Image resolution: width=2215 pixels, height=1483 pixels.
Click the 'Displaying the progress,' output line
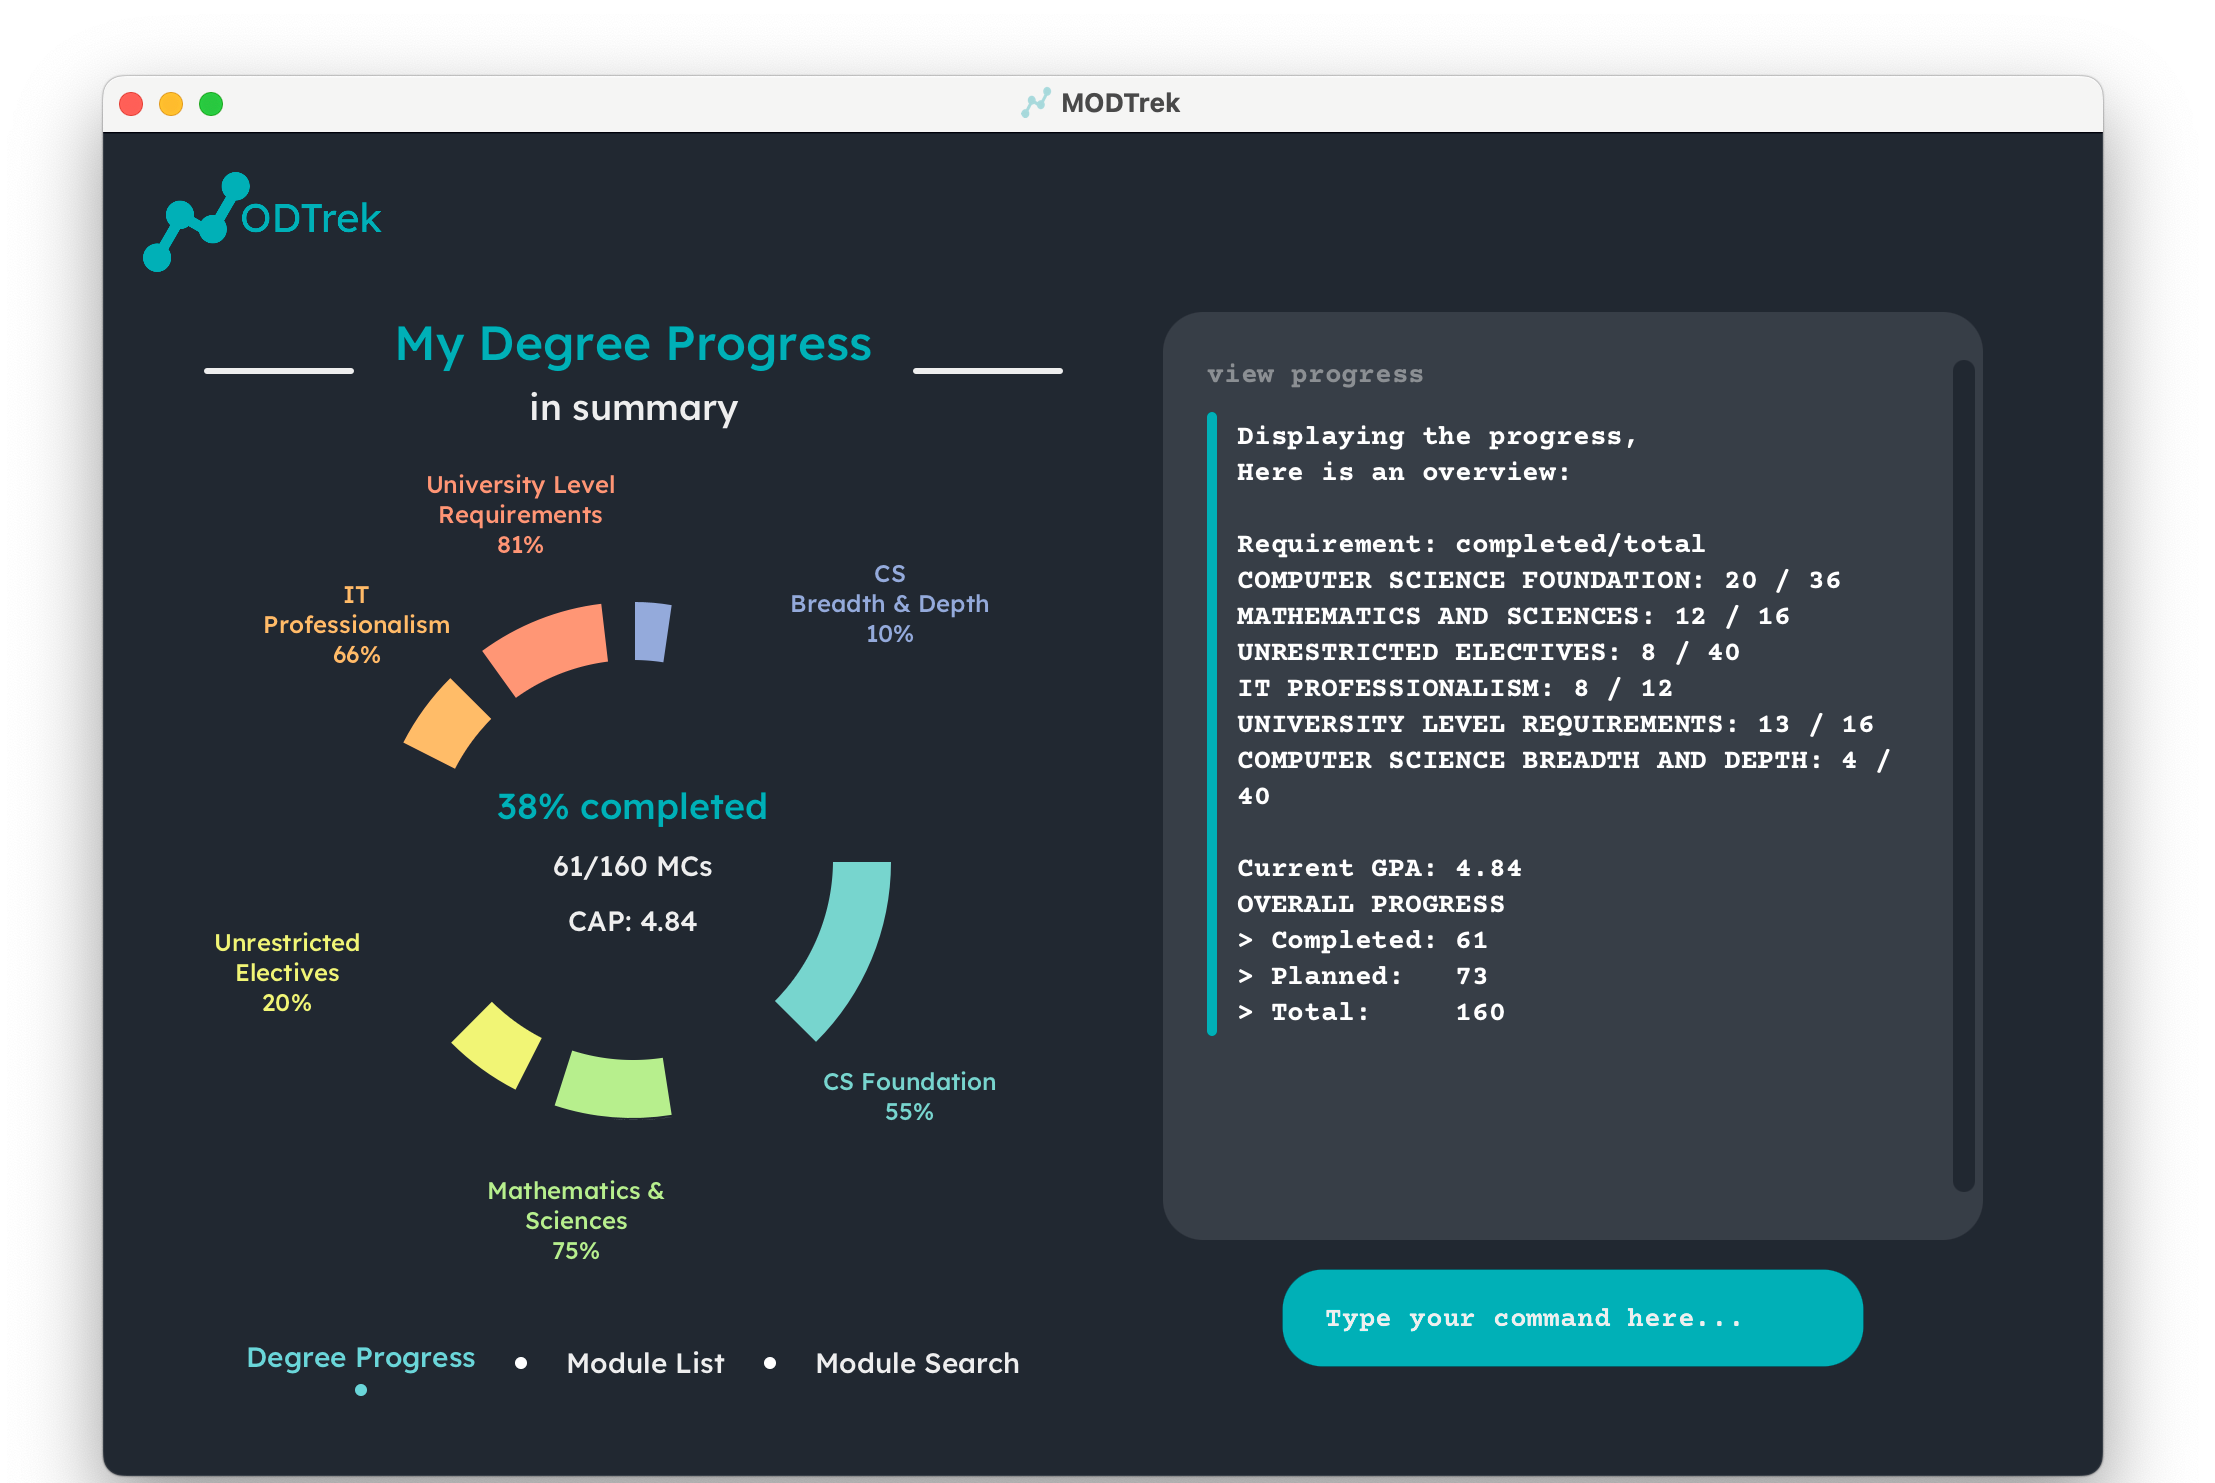pyautogui.click(x=1437, y=436)
